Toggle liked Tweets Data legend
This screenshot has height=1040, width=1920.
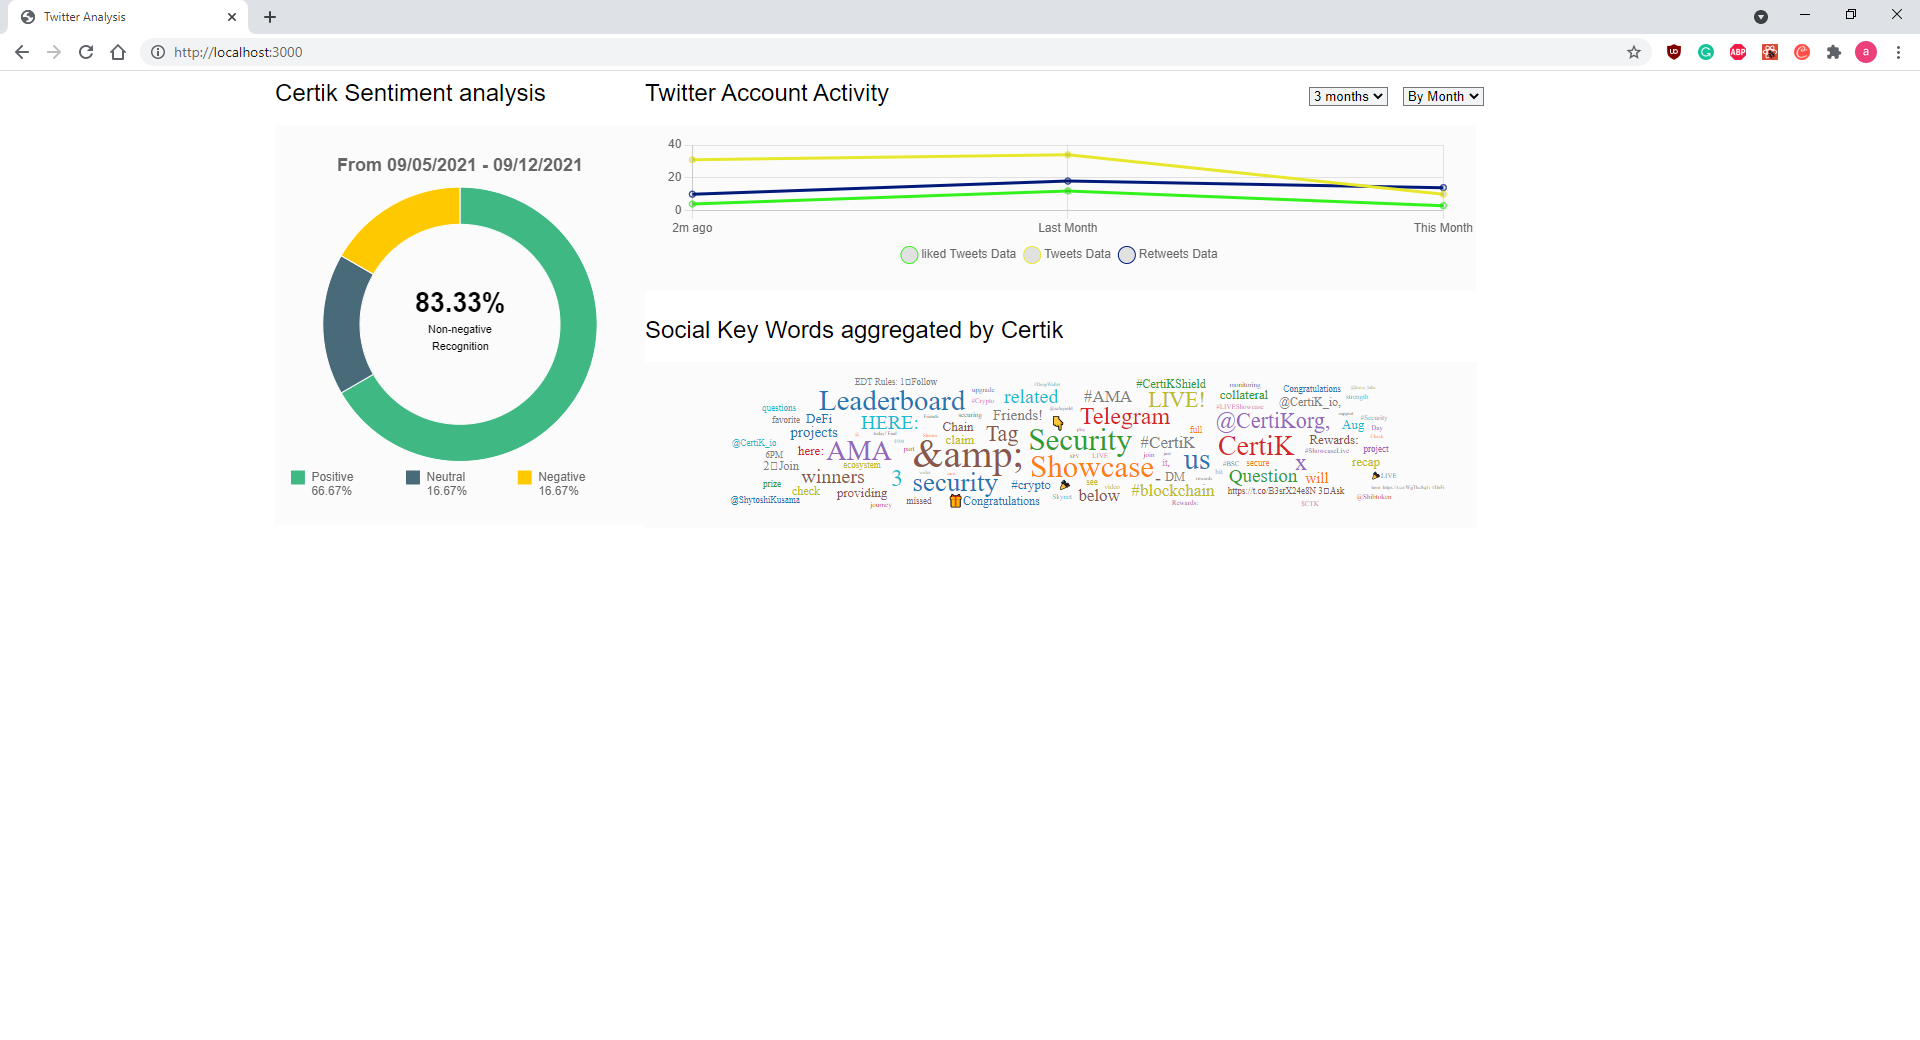click(958, 254)
